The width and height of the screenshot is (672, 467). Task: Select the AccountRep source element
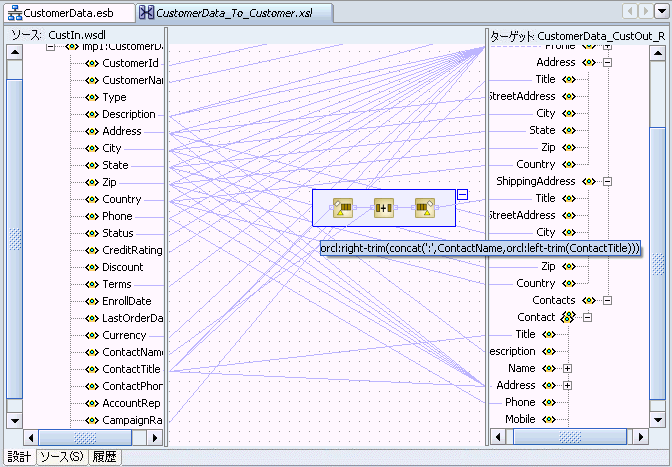point(131,403)
